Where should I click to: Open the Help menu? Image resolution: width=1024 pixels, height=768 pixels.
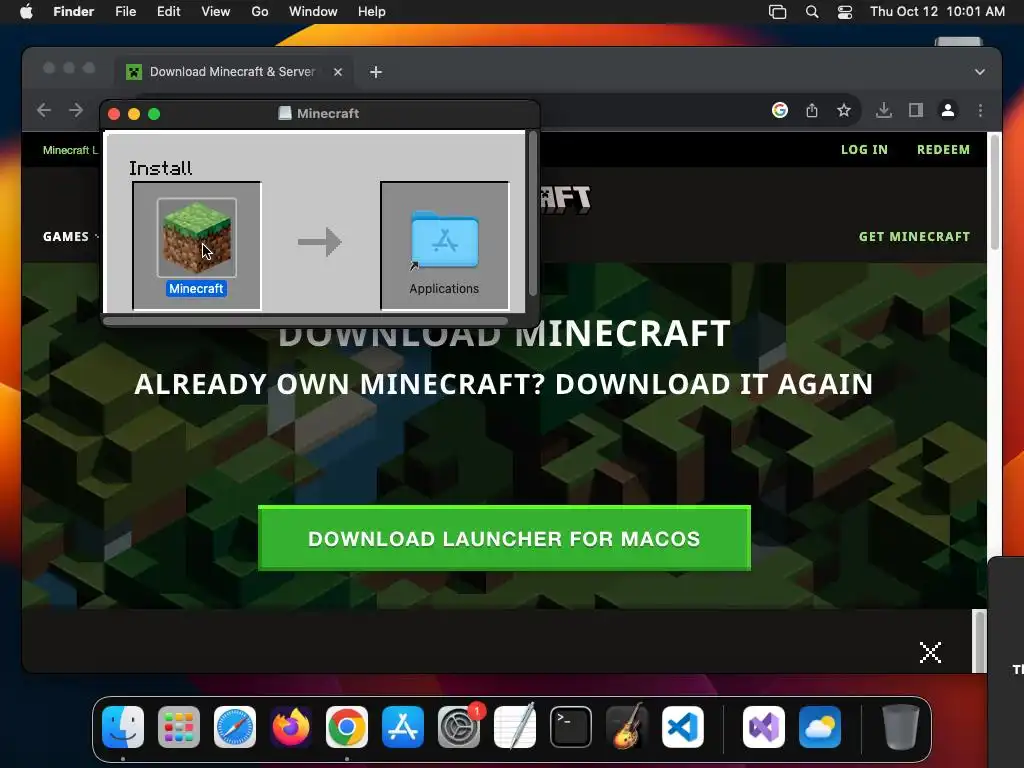point(372,12)
